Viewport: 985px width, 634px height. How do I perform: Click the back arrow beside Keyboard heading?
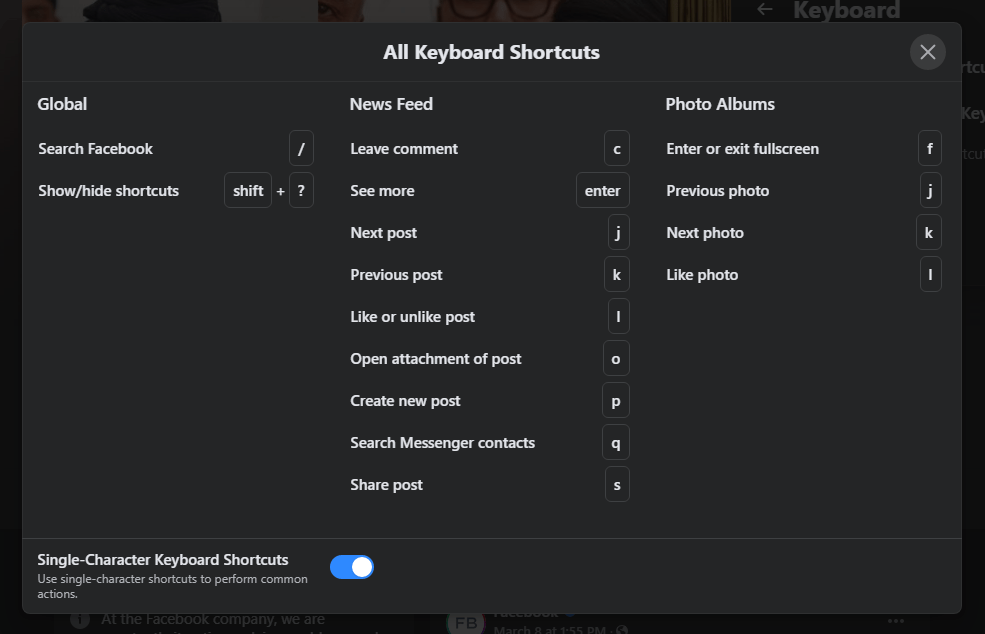coord(765,9)
